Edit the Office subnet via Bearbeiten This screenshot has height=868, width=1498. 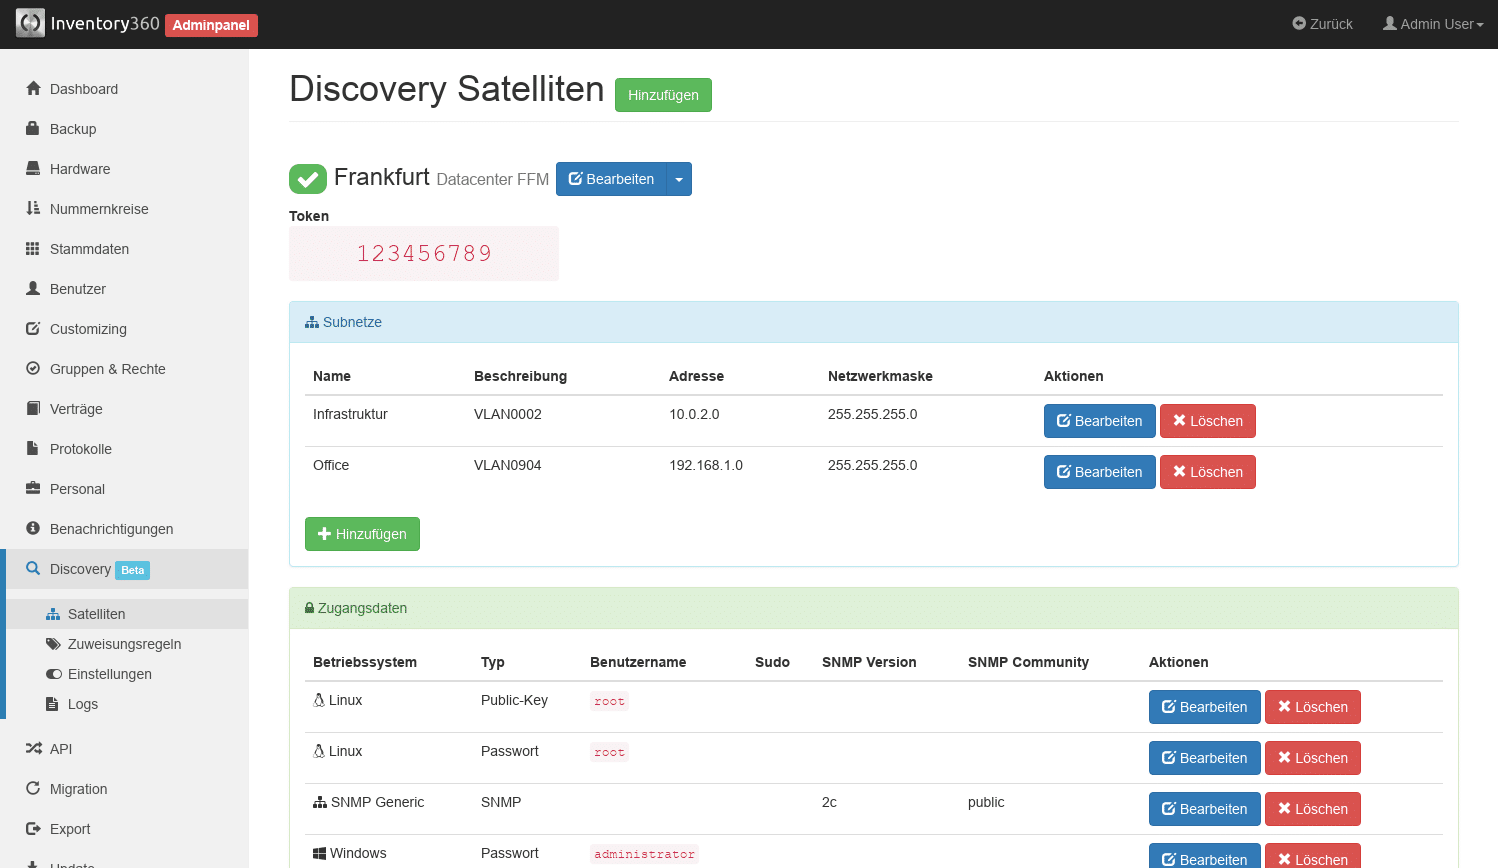[x=1099, y=472]
